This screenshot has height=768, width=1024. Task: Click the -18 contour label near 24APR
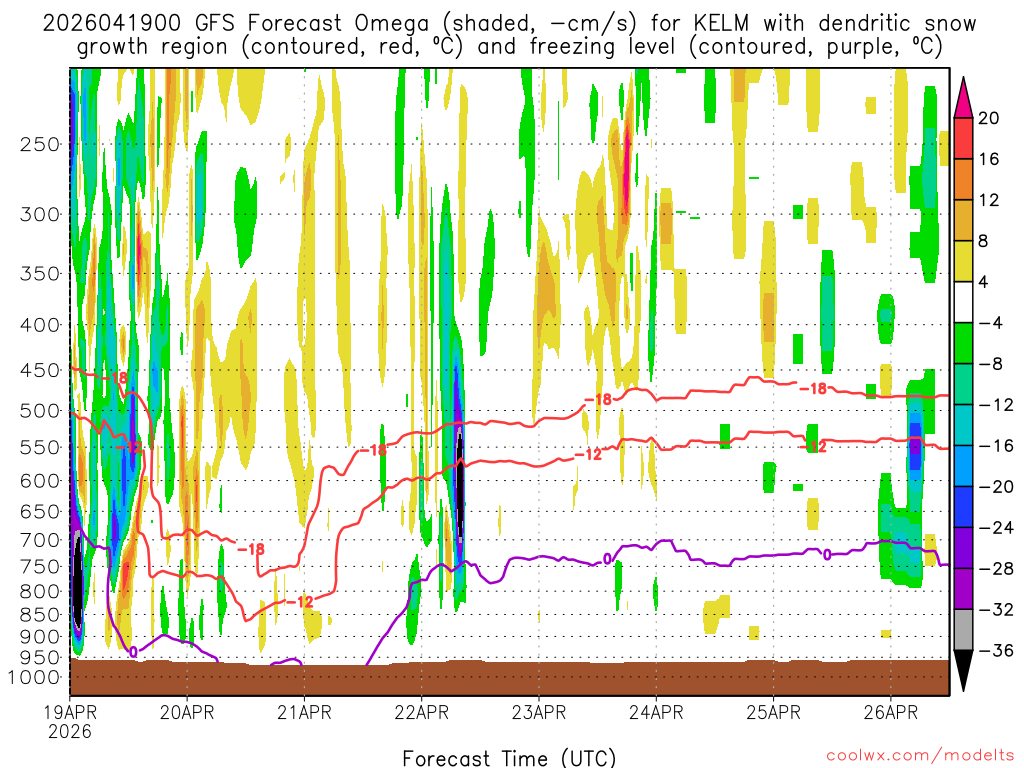(597, 399)
